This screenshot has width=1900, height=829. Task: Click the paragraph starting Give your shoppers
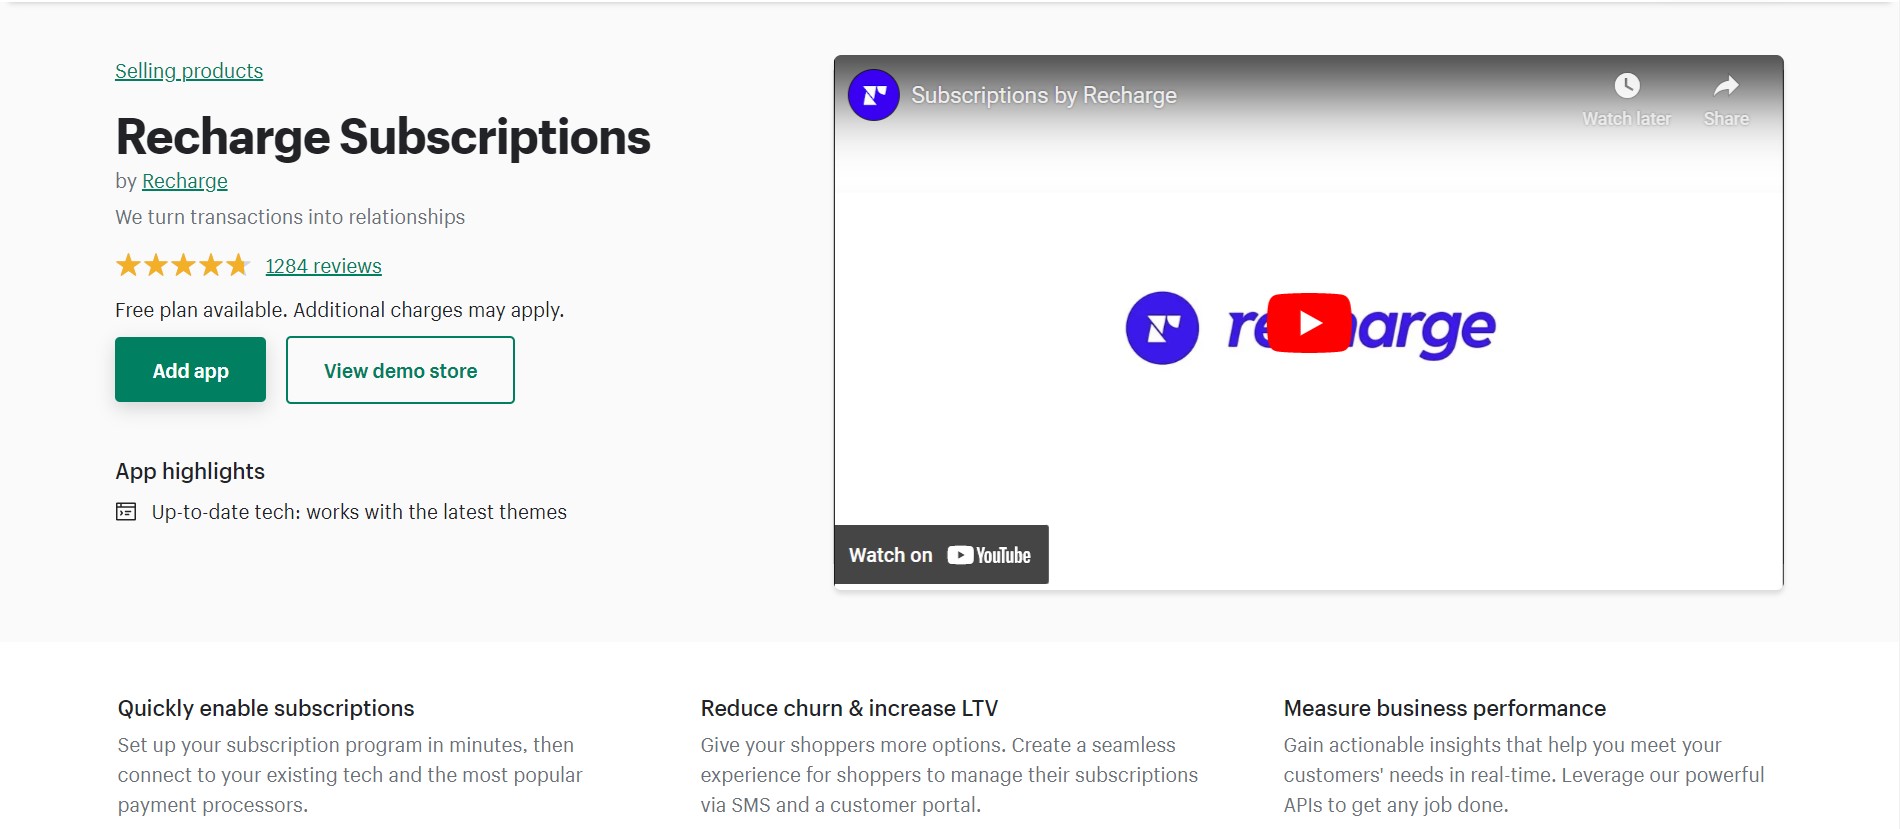949,775
